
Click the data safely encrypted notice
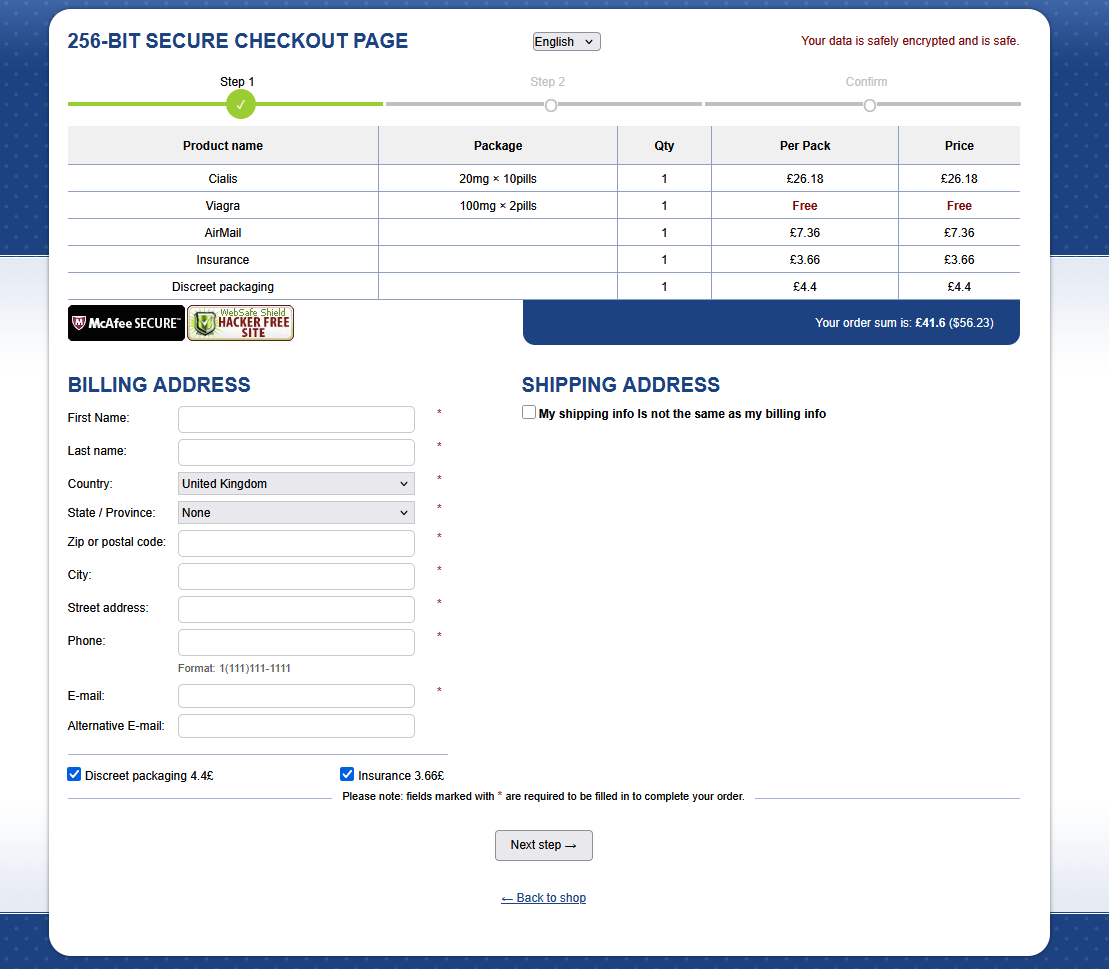coord(910,41)
